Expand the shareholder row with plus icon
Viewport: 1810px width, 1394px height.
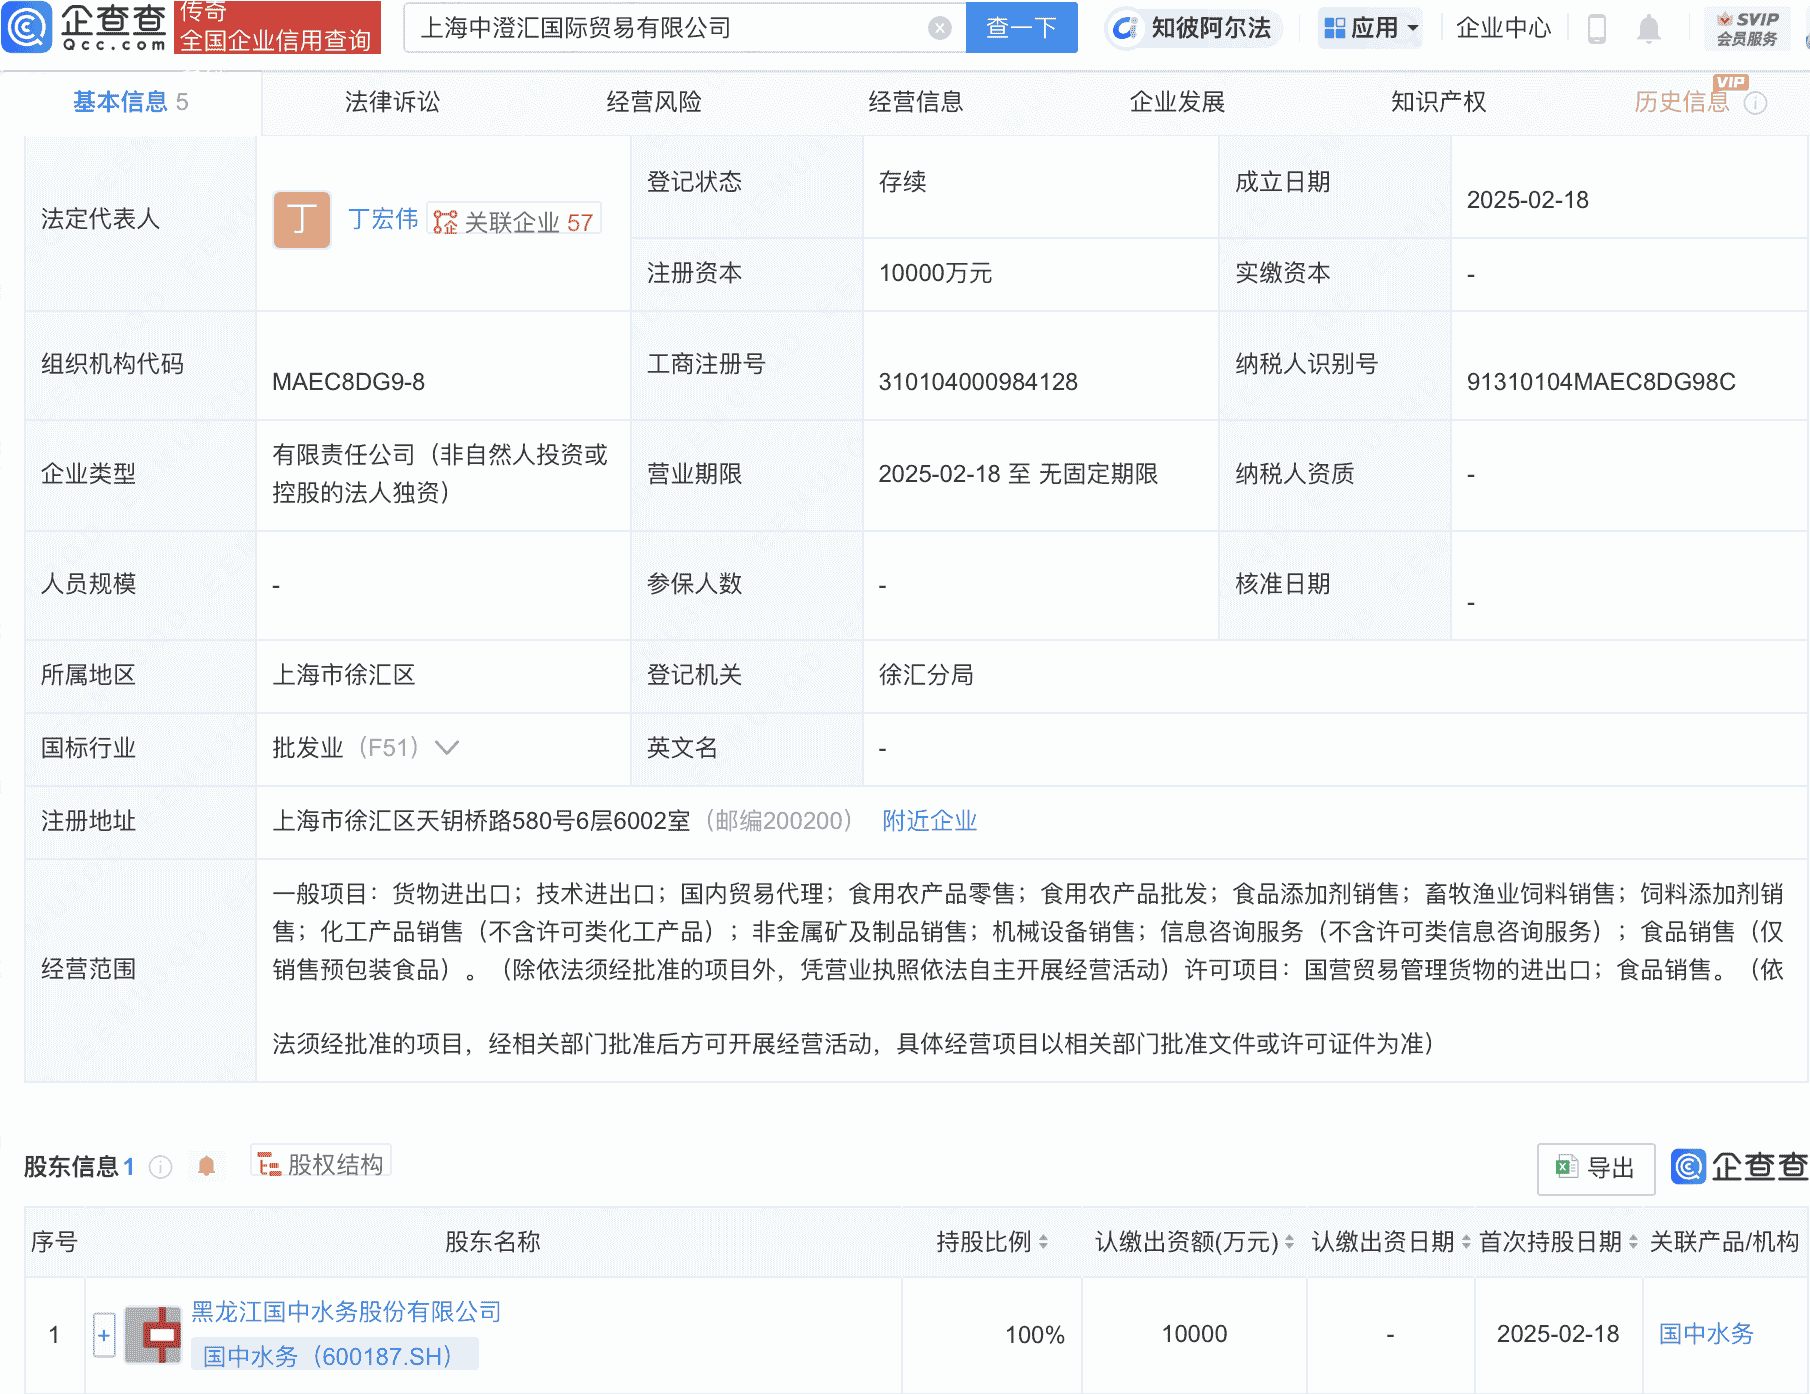105,1334
